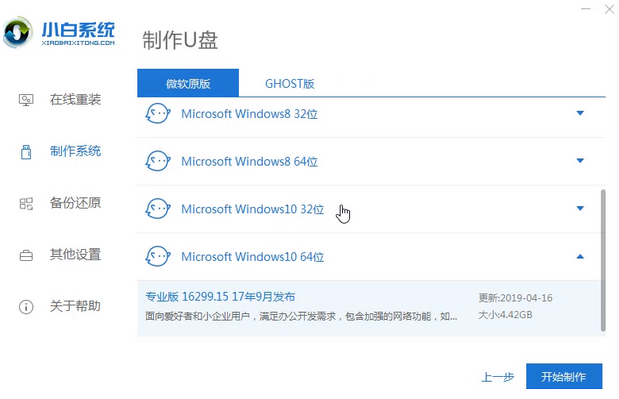Expand the Microsoft Windows8 32位 arrow

(x=580, y=113)
